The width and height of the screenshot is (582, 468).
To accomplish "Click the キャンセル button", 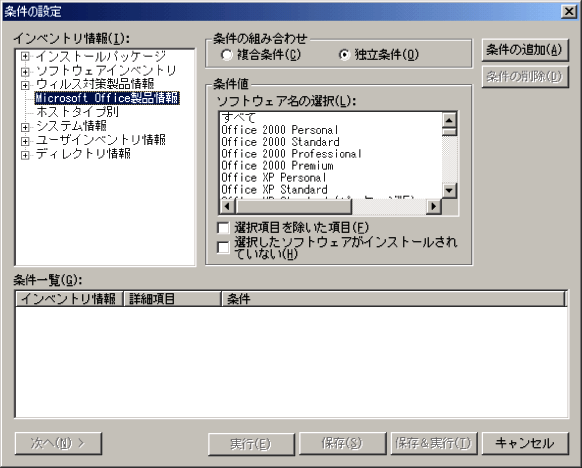I will pos(525,443).
